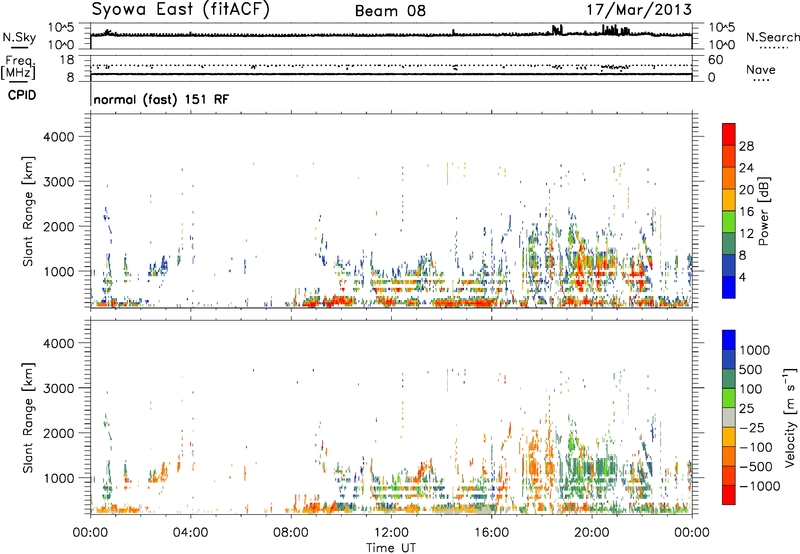Screen dimensions: 800x554
Task: Click the velocity colorbar gray middle segment
Action: click(x=729, y=417)
